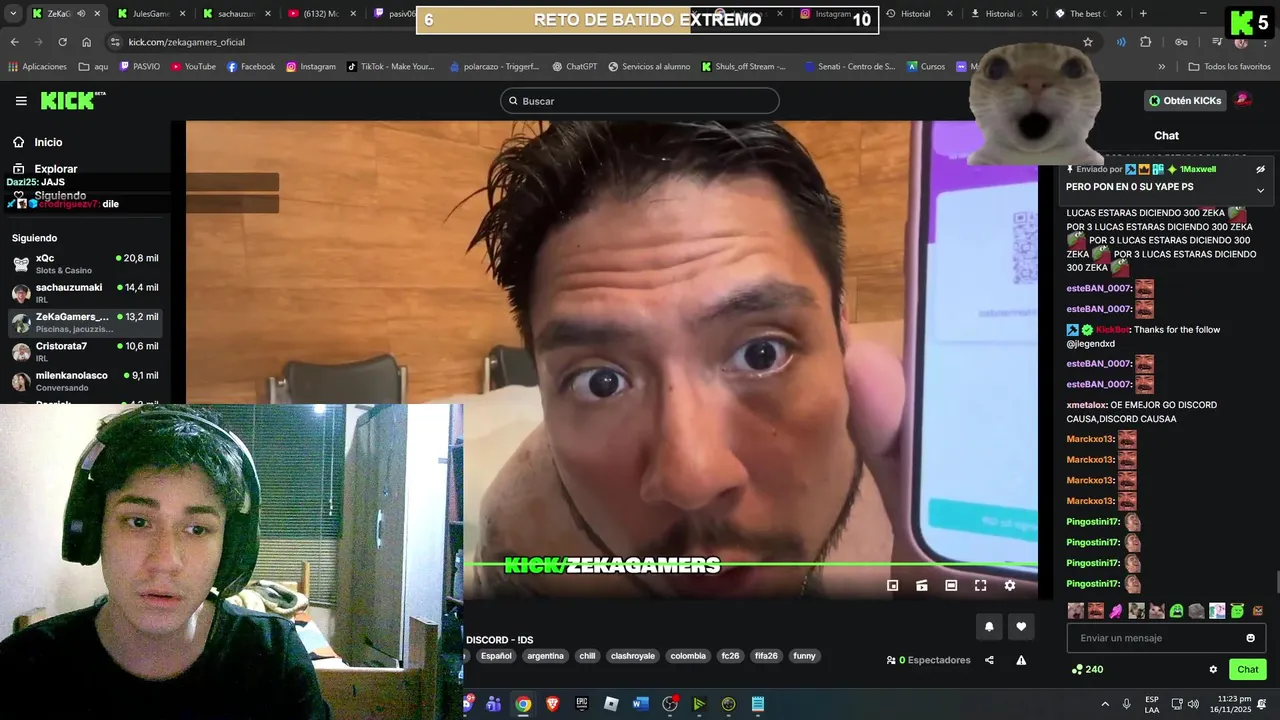
Task: Open the Todos los favoritos folder
Action: 1230,67
